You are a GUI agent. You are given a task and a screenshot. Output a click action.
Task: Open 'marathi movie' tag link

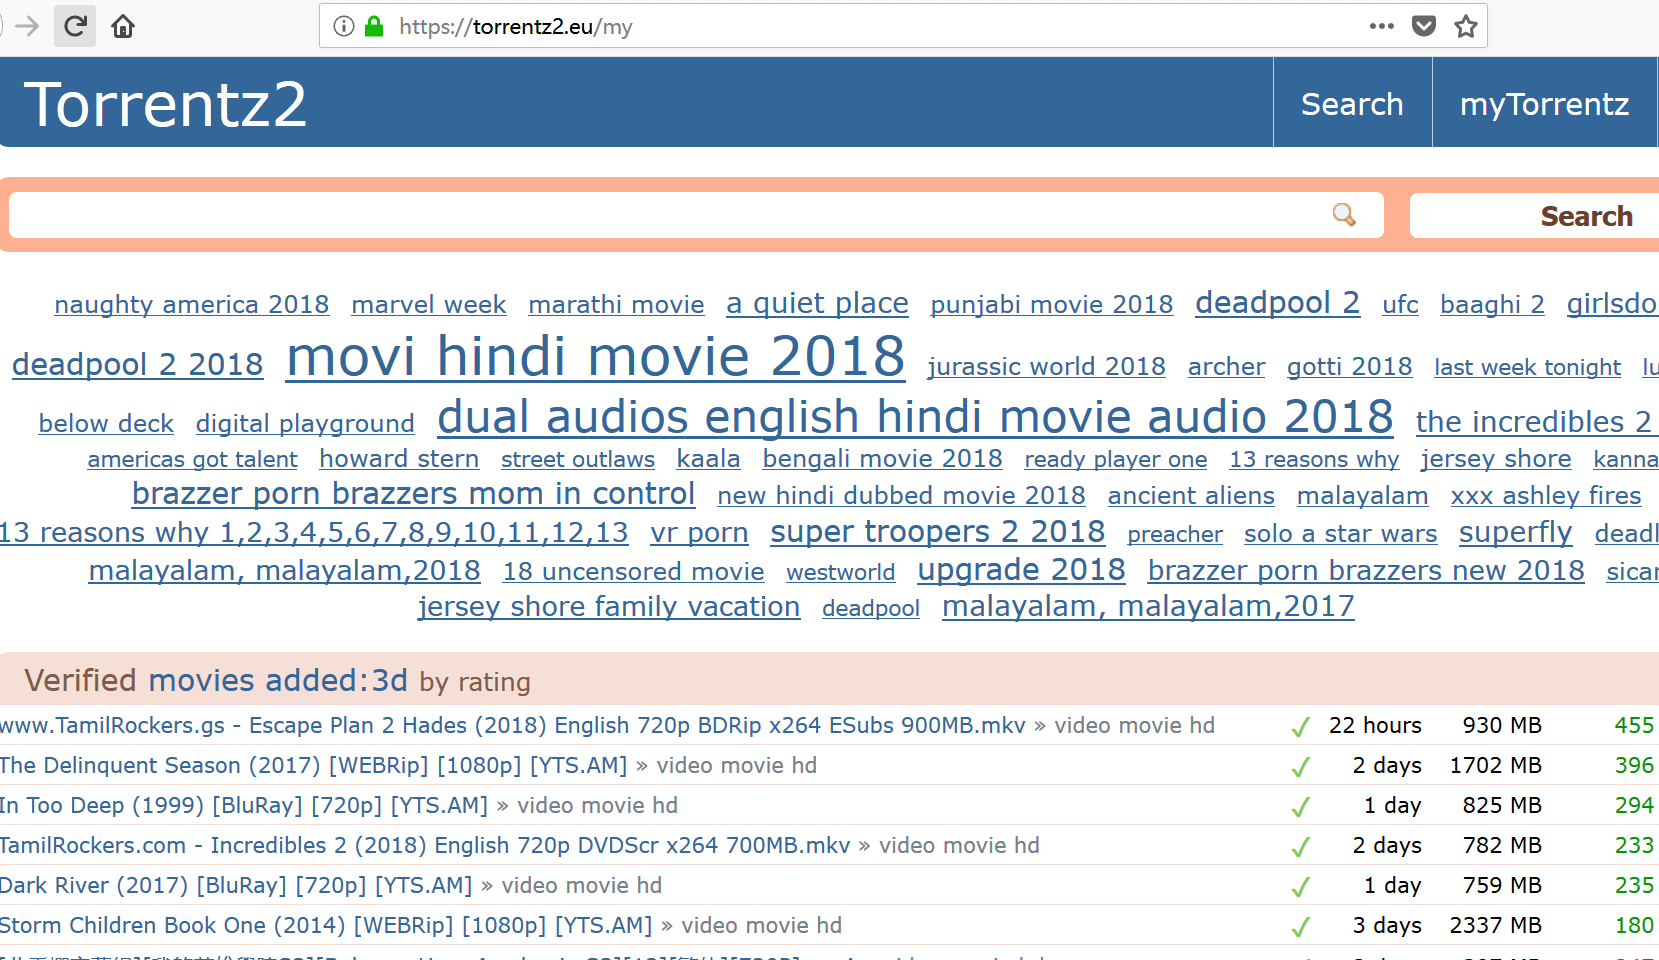click(616, 304)
